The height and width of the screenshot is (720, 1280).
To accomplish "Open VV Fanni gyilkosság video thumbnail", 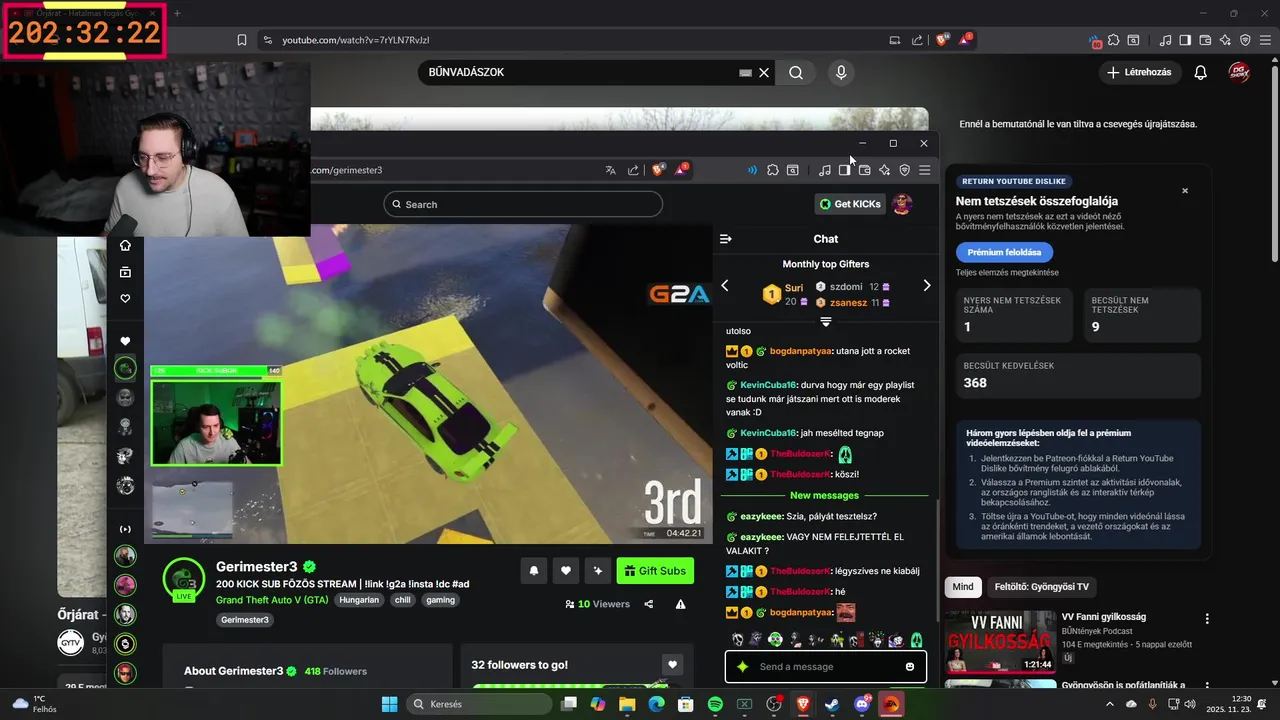I will point(1000,641).
